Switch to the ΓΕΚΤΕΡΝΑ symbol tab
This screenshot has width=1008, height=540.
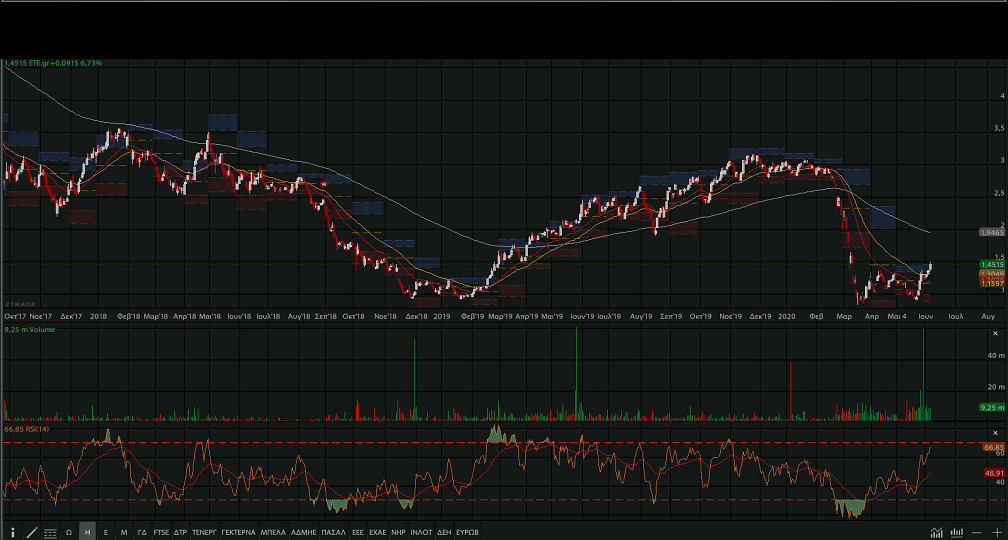pos(238,532)
